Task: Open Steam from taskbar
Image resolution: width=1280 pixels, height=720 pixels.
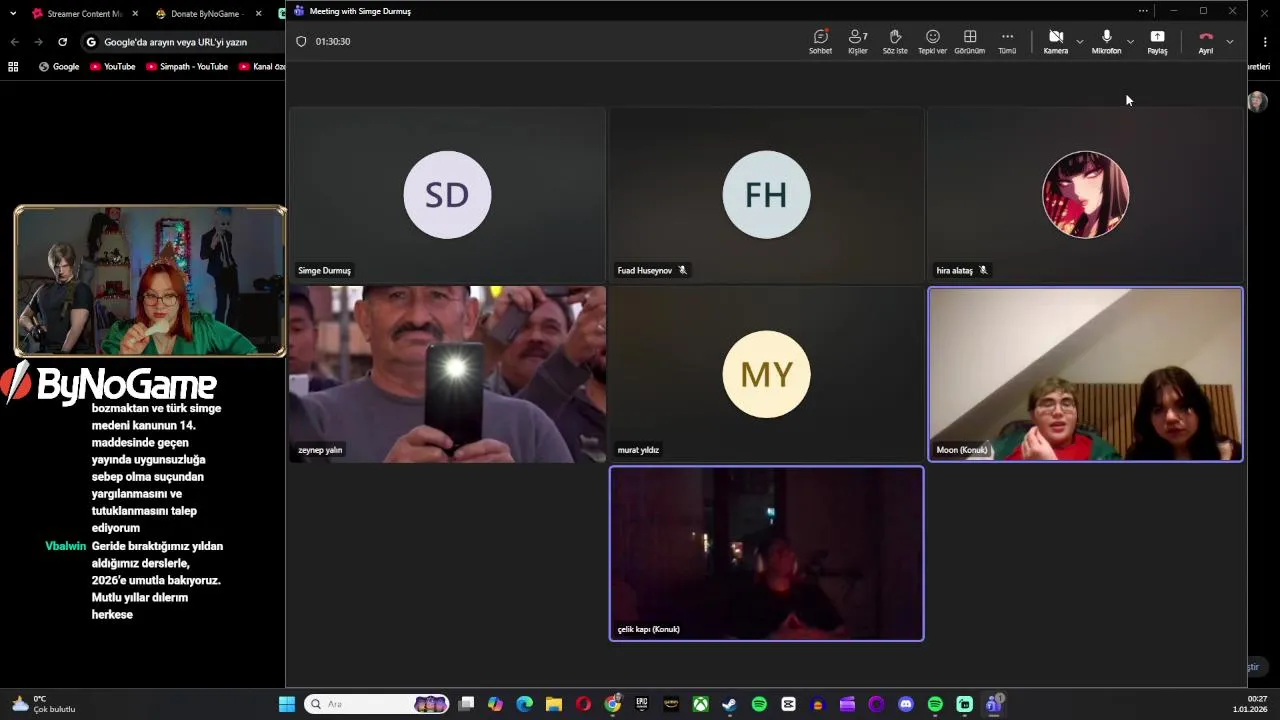Action: point(730,704)
